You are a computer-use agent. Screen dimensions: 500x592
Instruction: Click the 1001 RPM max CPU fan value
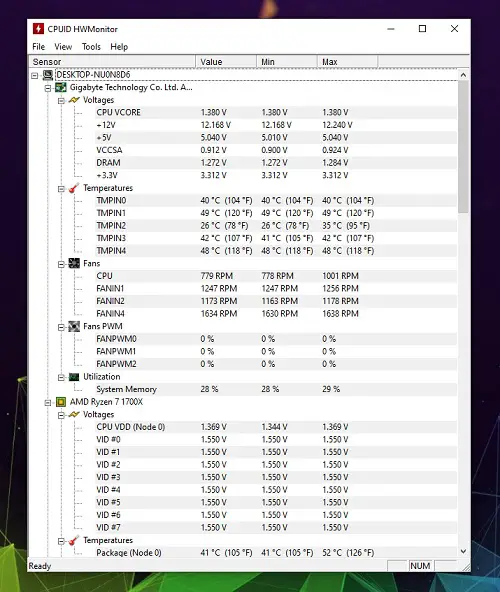click(340, 276)
